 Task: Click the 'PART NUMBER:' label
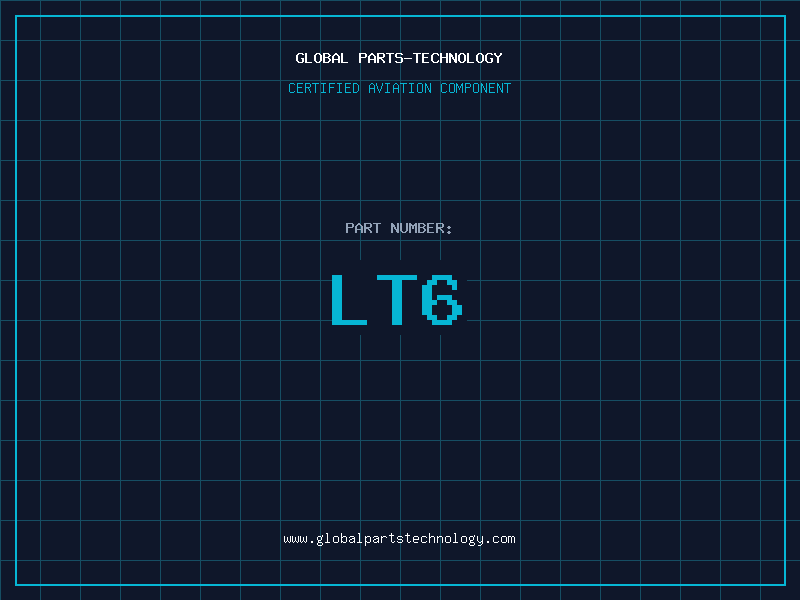(399, 228)
